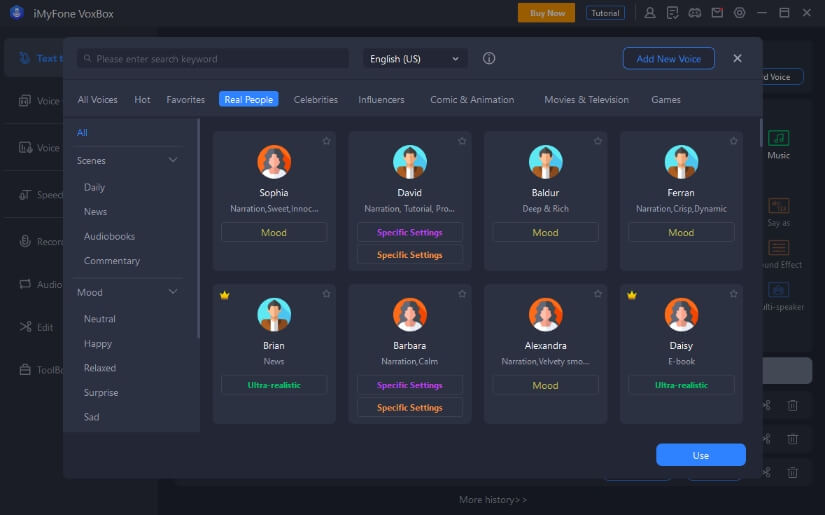Click Brian's Ultra-realistic button
825x515 pixels.
point(274,385)
